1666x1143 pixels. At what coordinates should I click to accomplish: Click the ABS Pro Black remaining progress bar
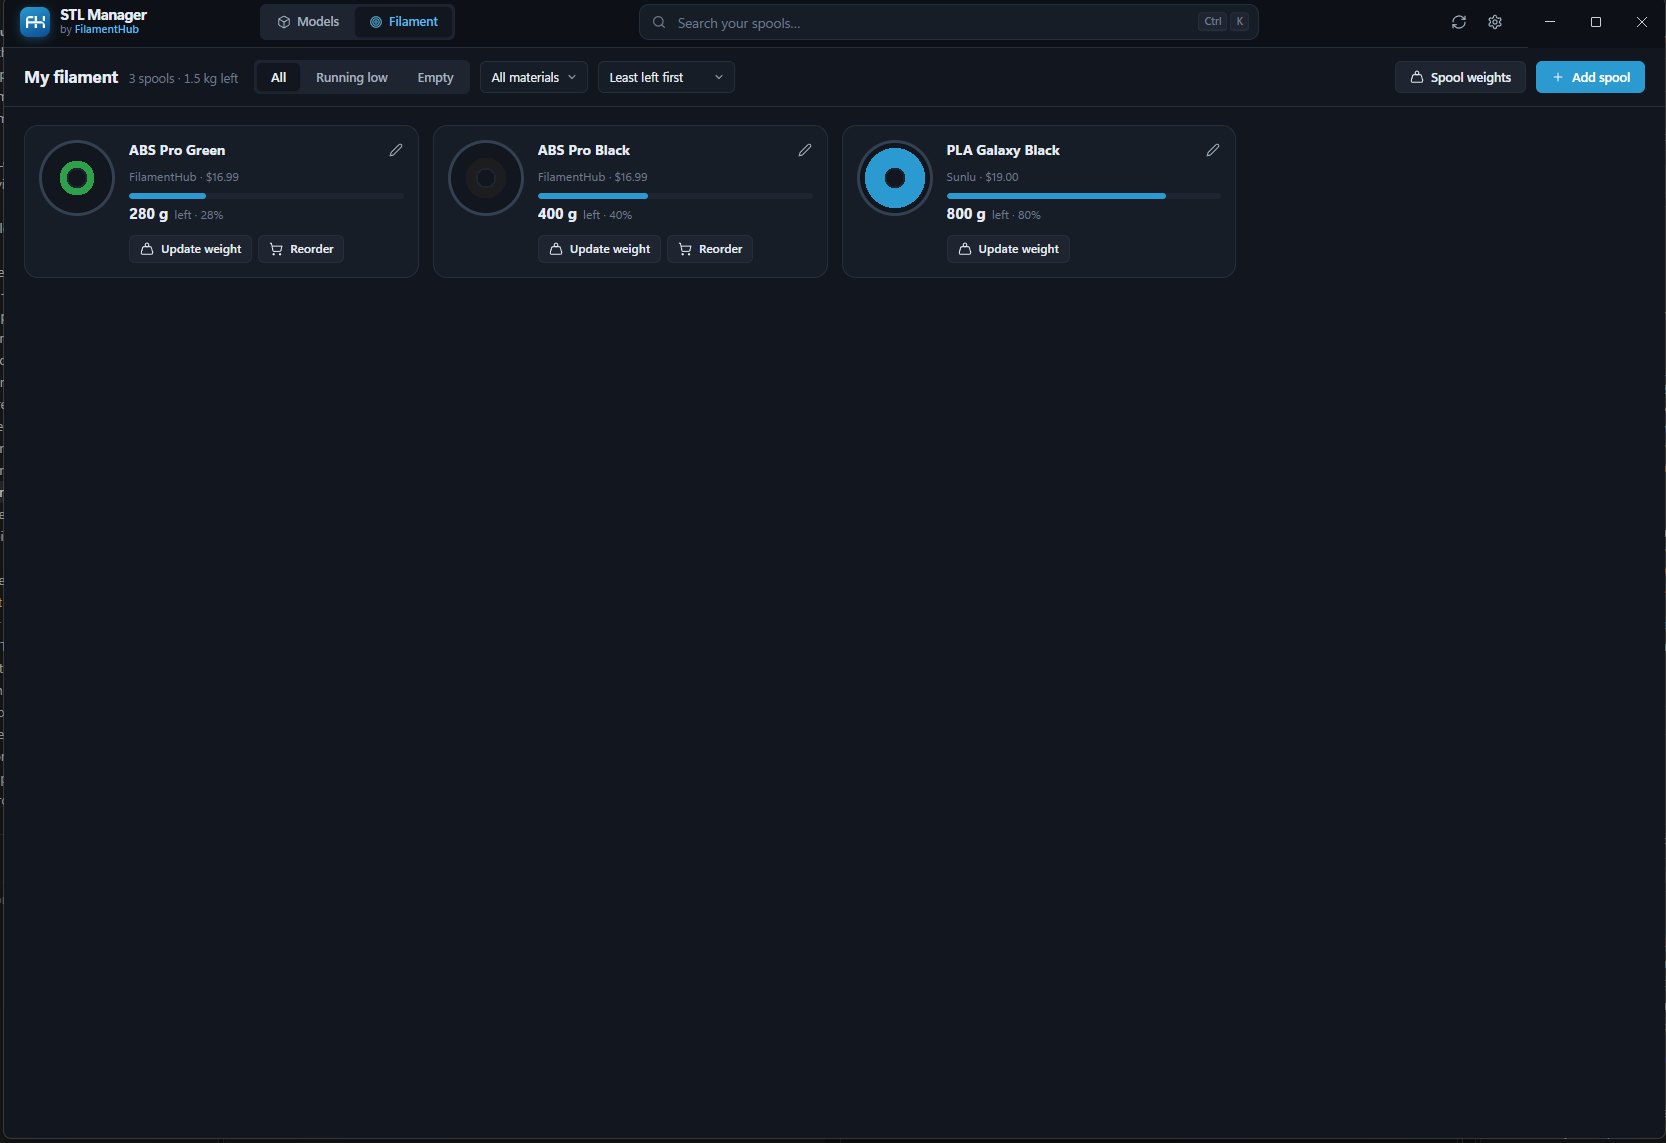[x=675, y=196]
